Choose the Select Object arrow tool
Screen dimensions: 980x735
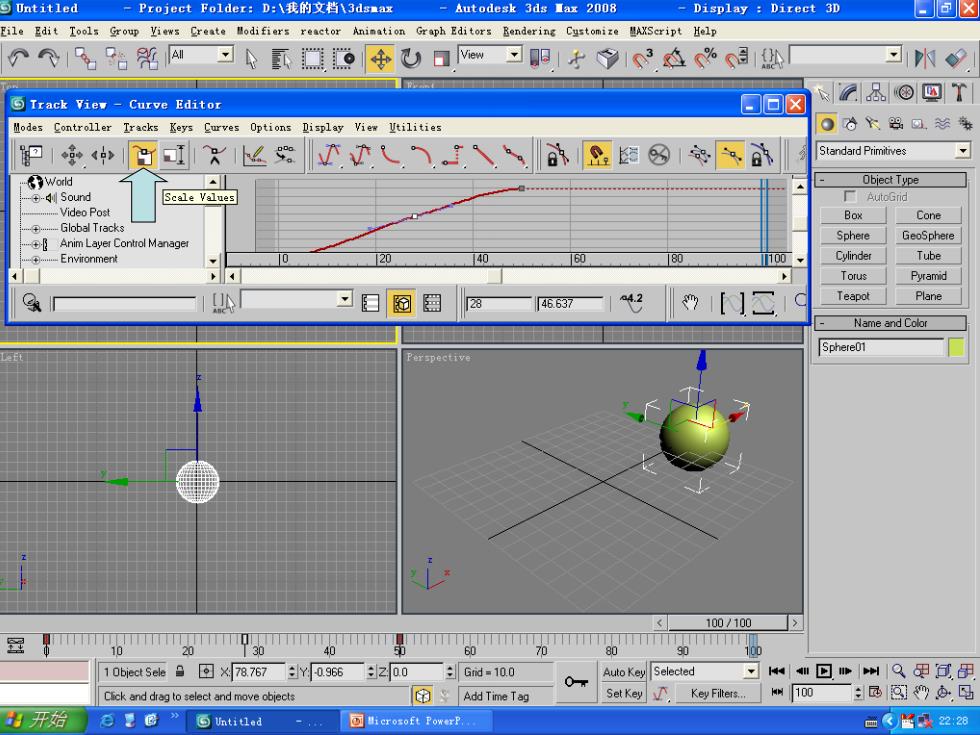(251, 59)
